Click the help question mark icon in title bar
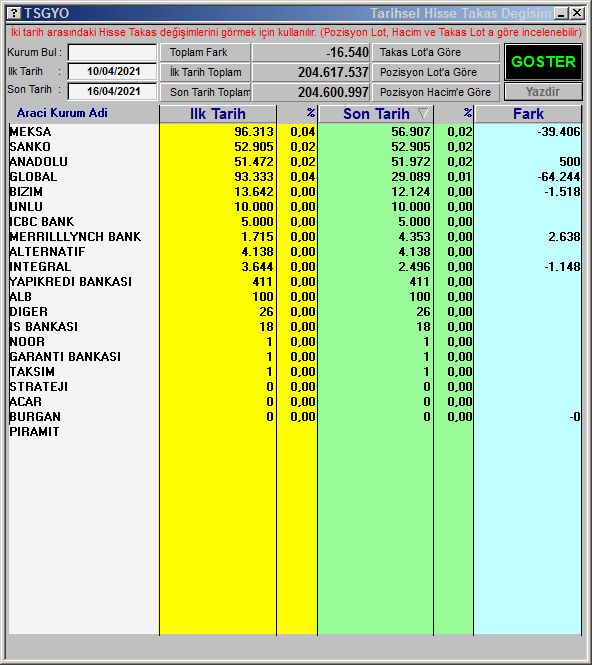 [14, 13]
